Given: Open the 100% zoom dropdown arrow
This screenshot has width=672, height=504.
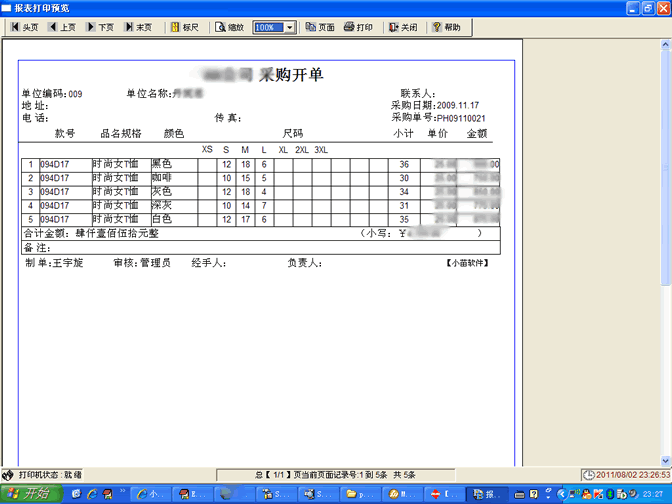Looking at the screenshot, I should (290, 28).
